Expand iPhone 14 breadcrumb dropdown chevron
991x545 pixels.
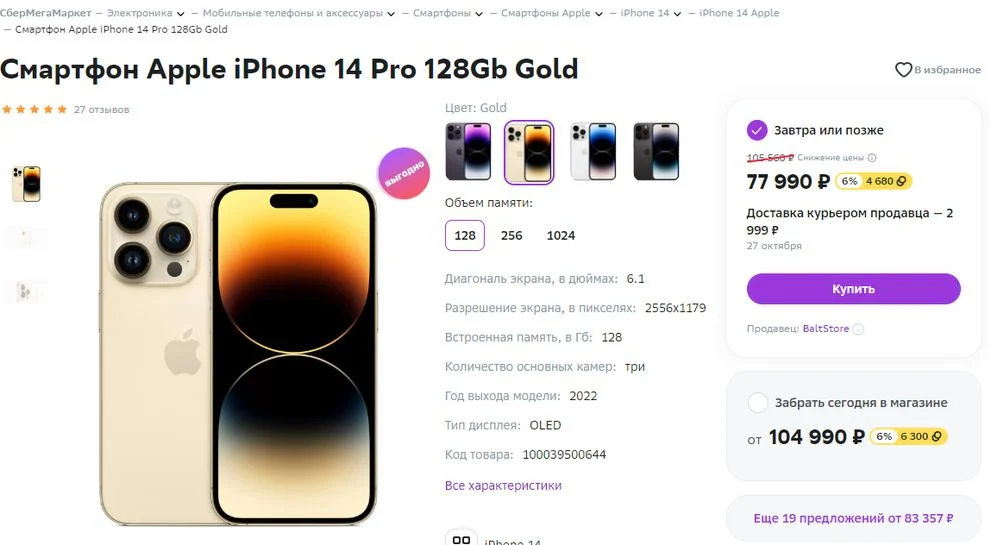pos(677,13)
